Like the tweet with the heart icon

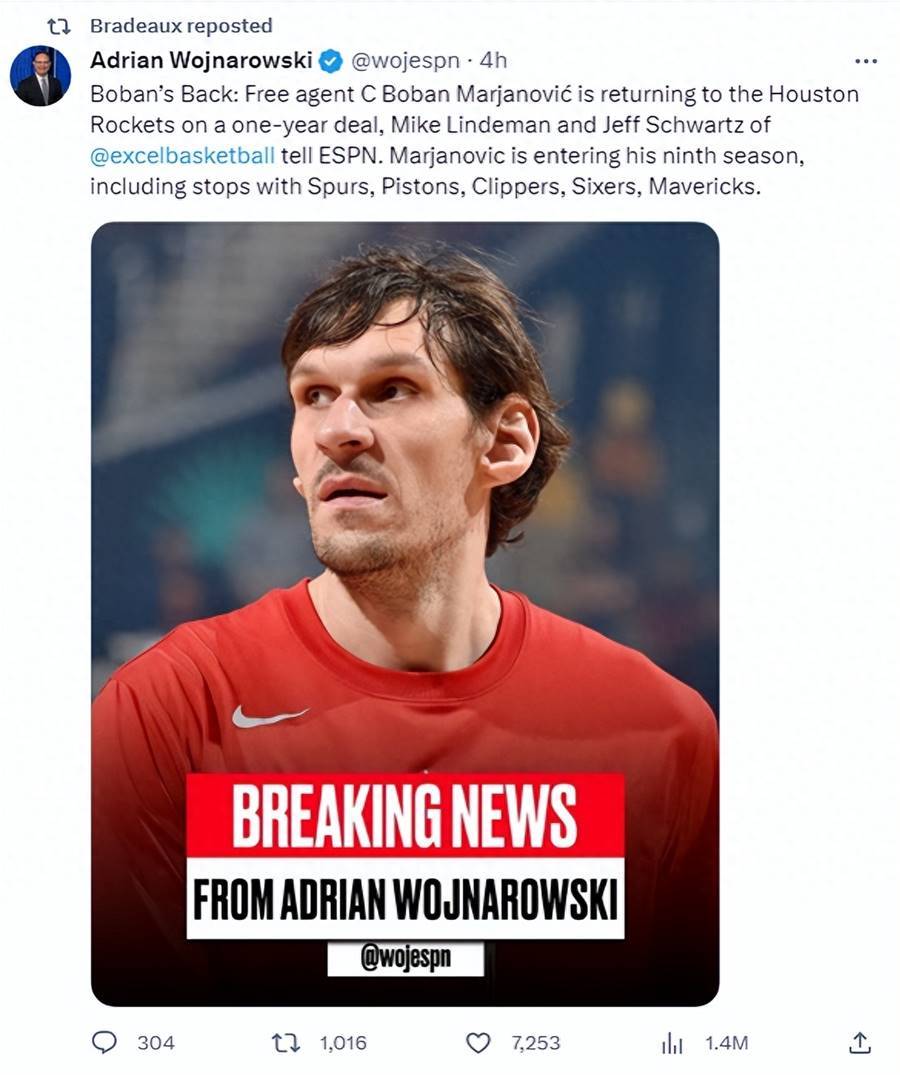point(478,1043)
